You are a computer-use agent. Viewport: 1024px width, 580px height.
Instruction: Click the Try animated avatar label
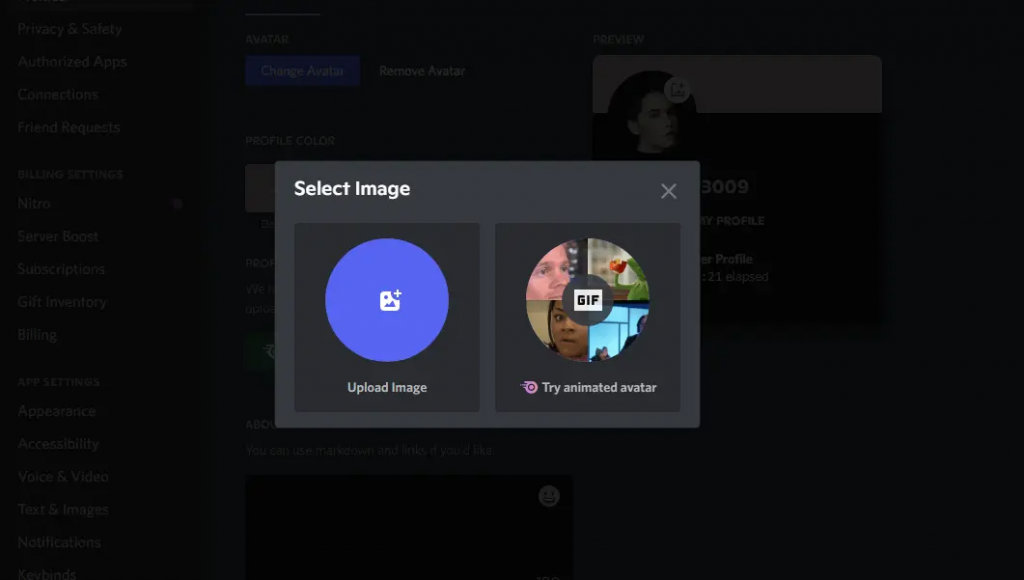(x=599, y=387)
